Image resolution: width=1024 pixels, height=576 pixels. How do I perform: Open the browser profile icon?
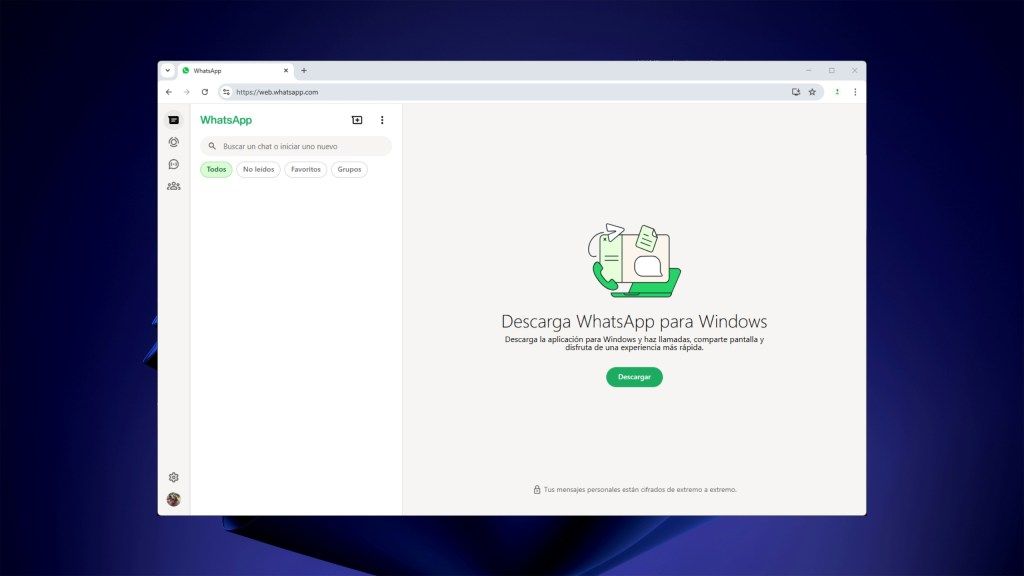837,92
